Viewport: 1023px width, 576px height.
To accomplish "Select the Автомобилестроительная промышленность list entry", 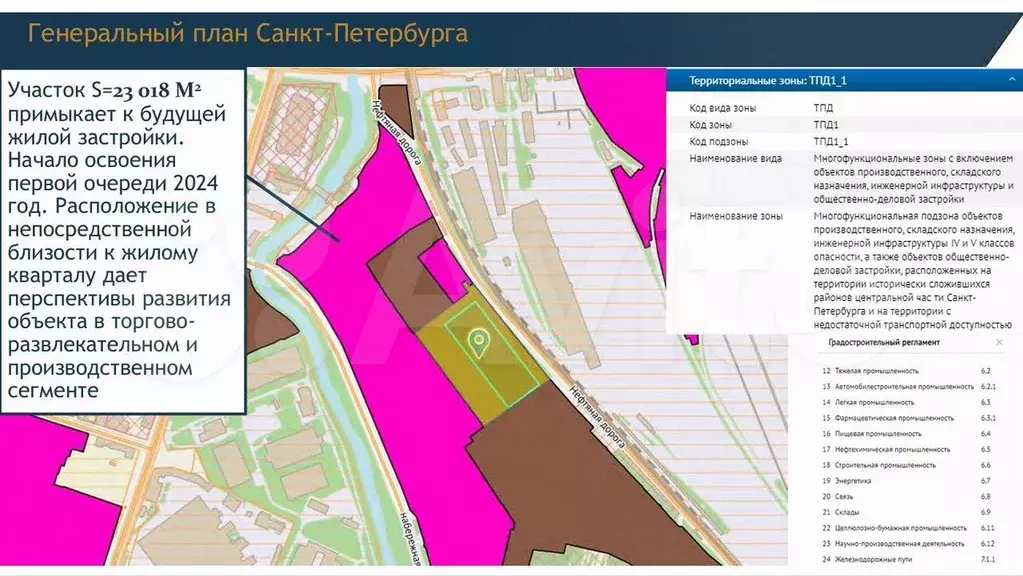I will [x=909, y=386].
